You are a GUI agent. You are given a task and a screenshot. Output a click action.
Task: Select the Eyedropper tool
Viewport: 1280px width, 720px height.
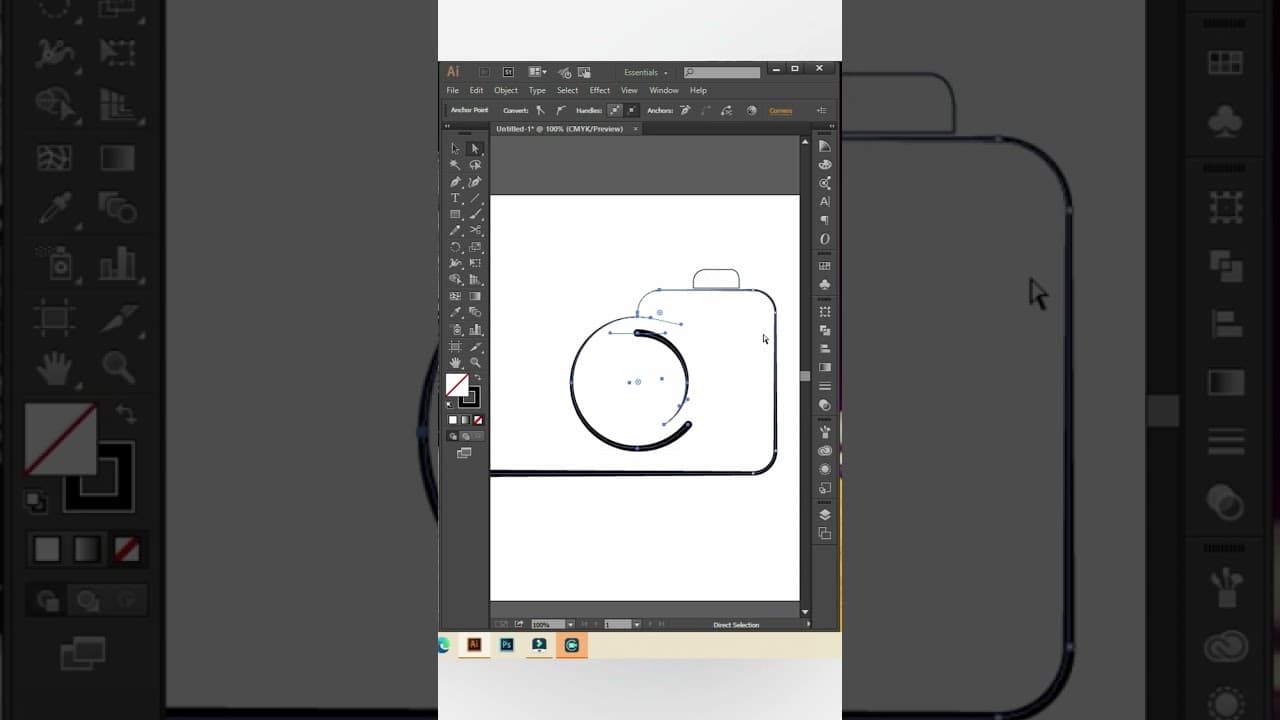pyautogui.click(x=455, y=313)
